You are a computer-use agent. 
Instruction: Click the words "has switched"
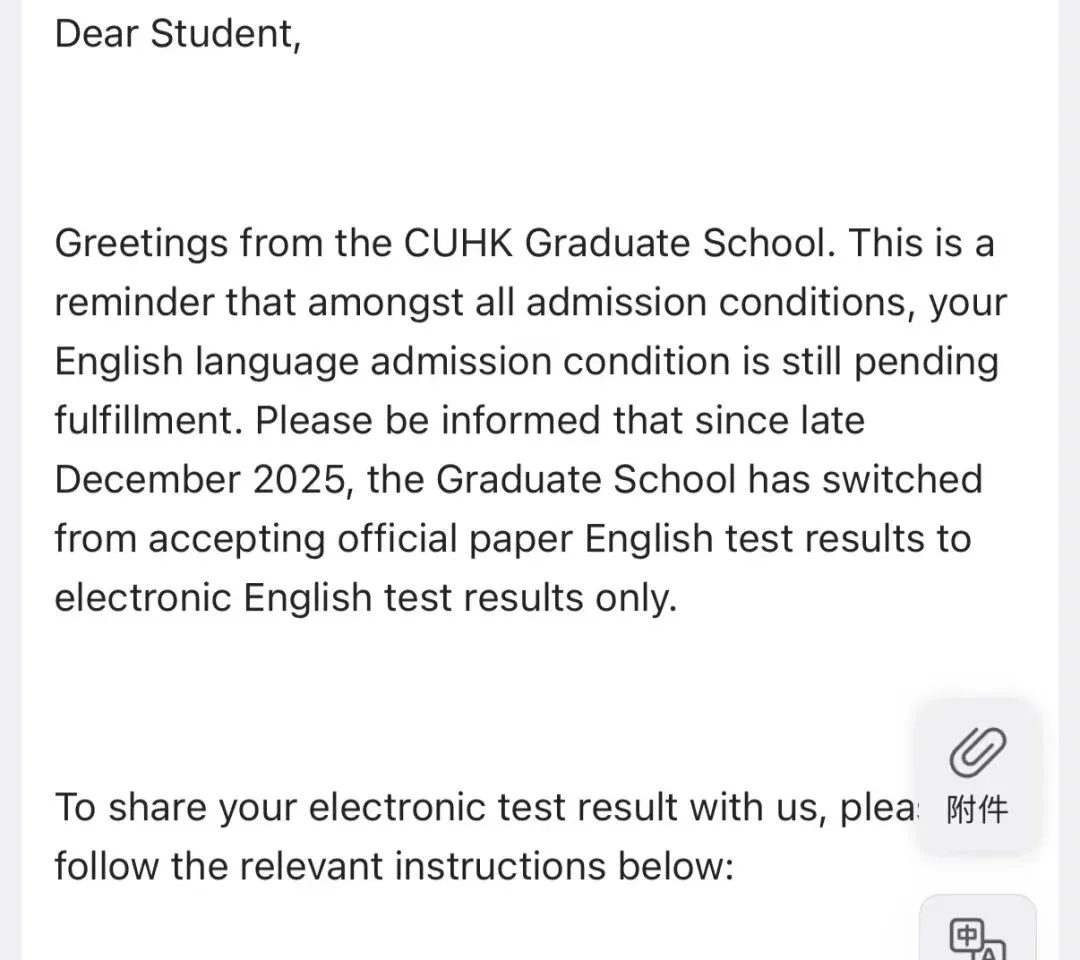click(866, 479)
